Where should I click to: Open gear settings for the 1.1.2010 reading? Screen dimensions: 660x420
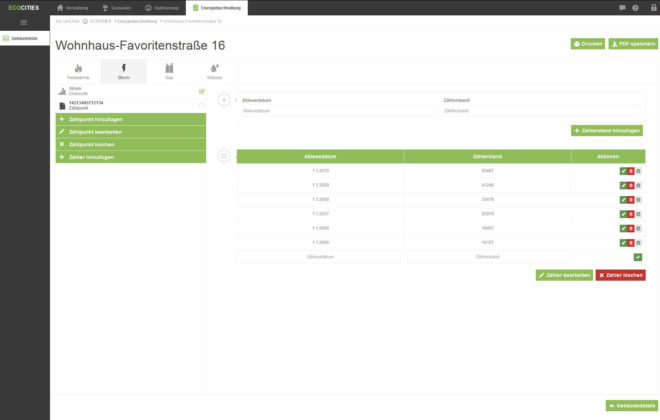coord(638,171)
